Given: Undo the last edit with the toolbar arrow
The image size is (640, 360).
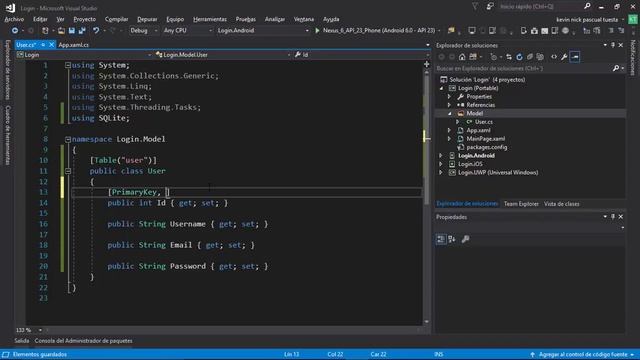Looking at the screenshot, I should pos(96,31).
